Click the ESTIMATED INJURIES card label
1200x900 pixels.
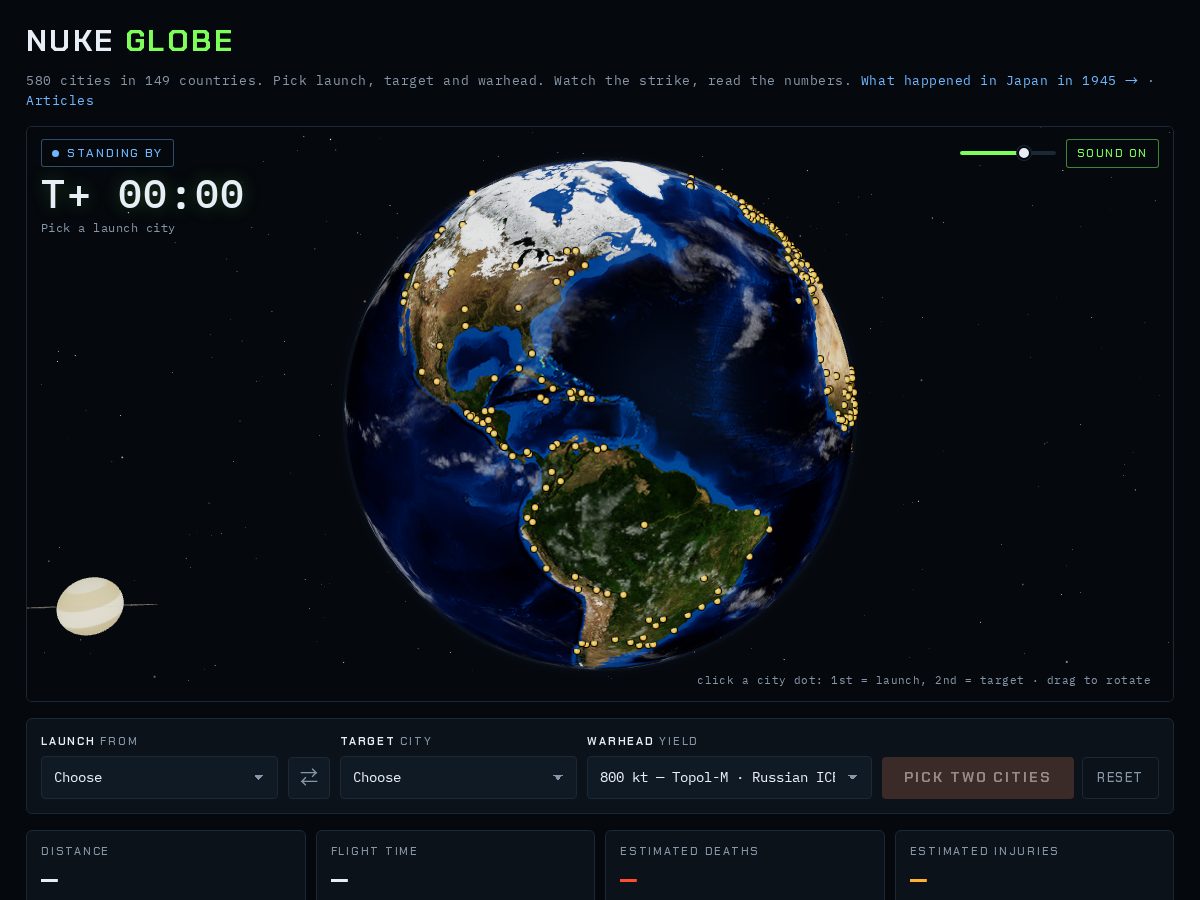pos(984,851)
